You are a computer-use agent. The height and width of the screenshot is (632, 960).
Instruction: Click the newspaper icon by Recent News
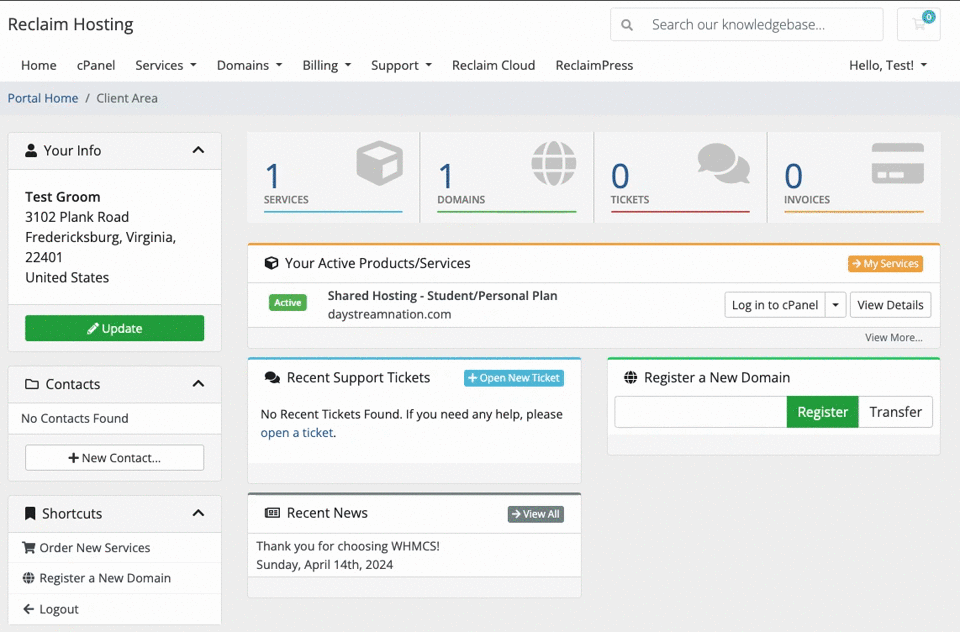(x=272, y=513)
